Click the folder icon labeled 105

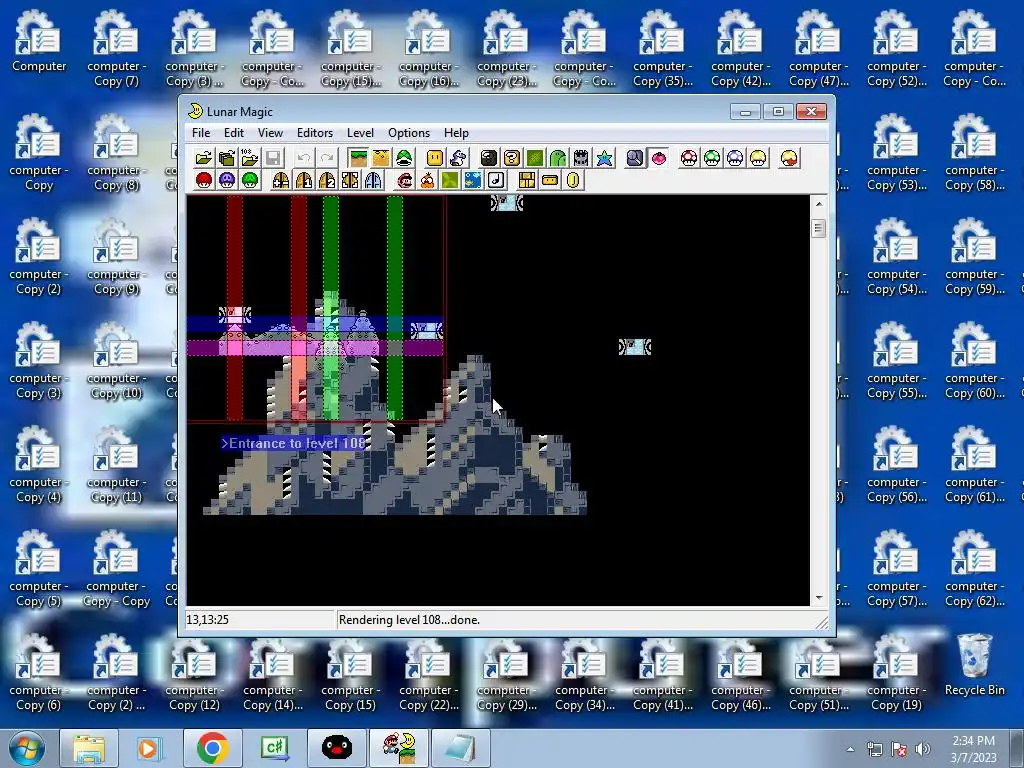pos(249,158)
